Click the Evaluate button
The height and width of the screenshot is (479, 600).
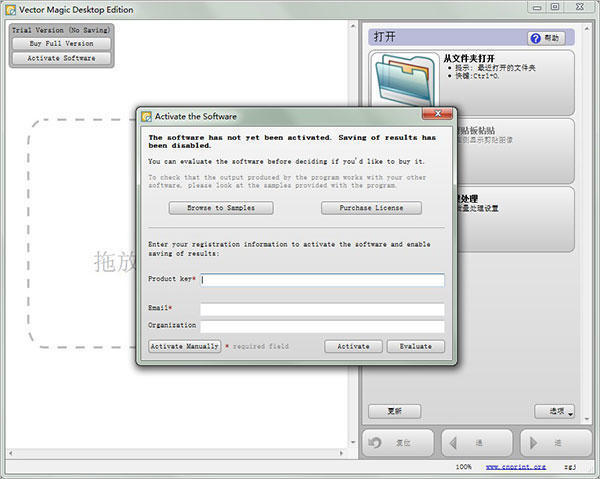416,346
